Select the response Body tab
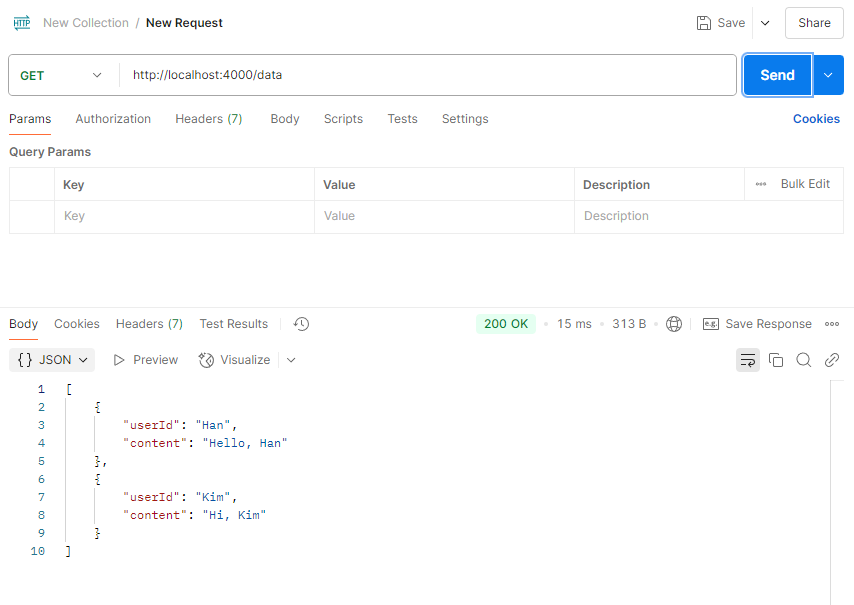The image size is (854, 605). (x=23, y=324)
